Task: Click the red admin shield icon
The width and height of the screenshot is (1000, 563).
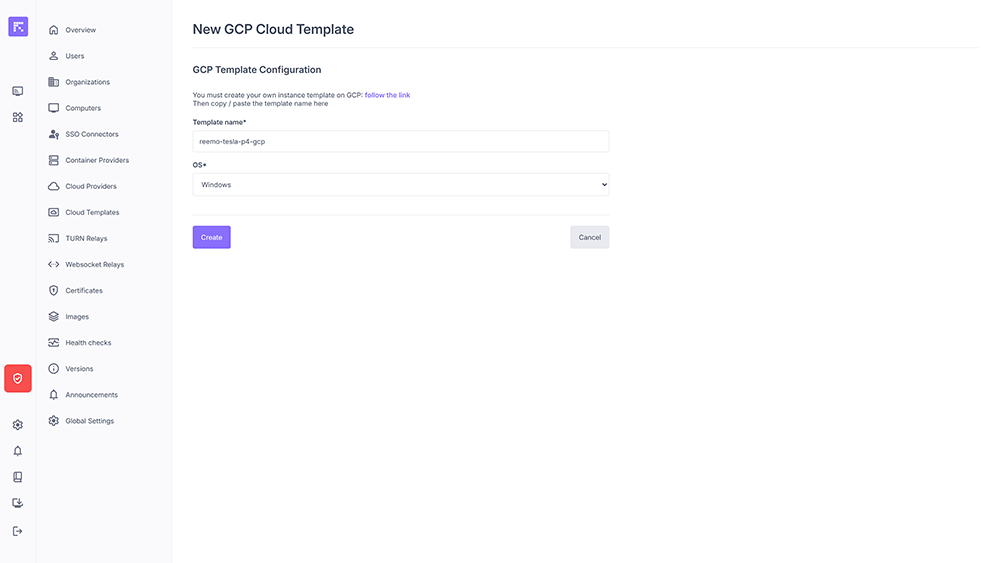Action: pos(18,378)
